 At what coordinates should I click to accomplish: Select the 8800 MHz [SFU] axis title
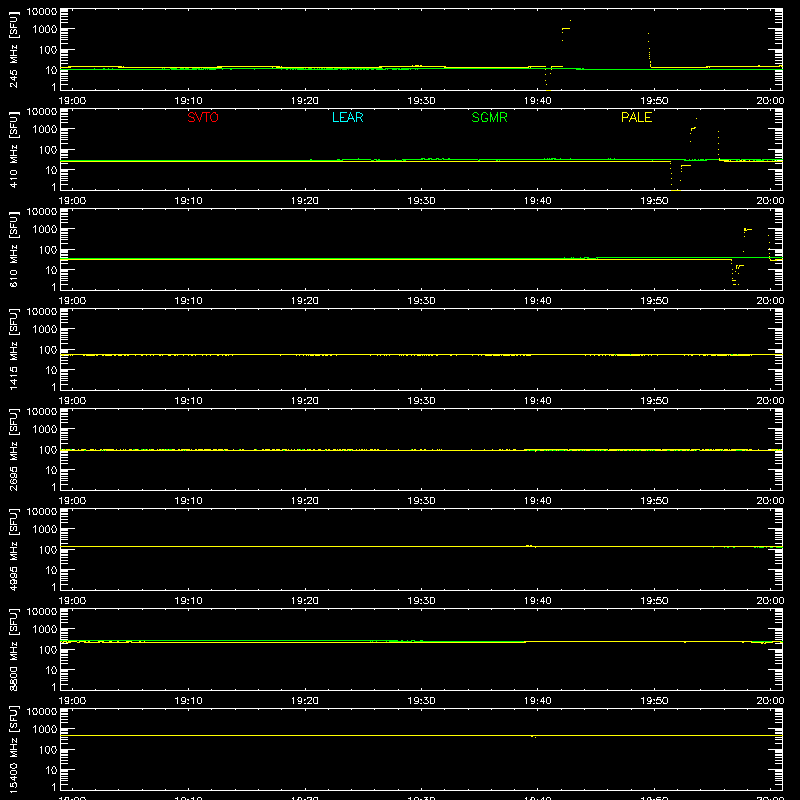(x=13, y=650)
